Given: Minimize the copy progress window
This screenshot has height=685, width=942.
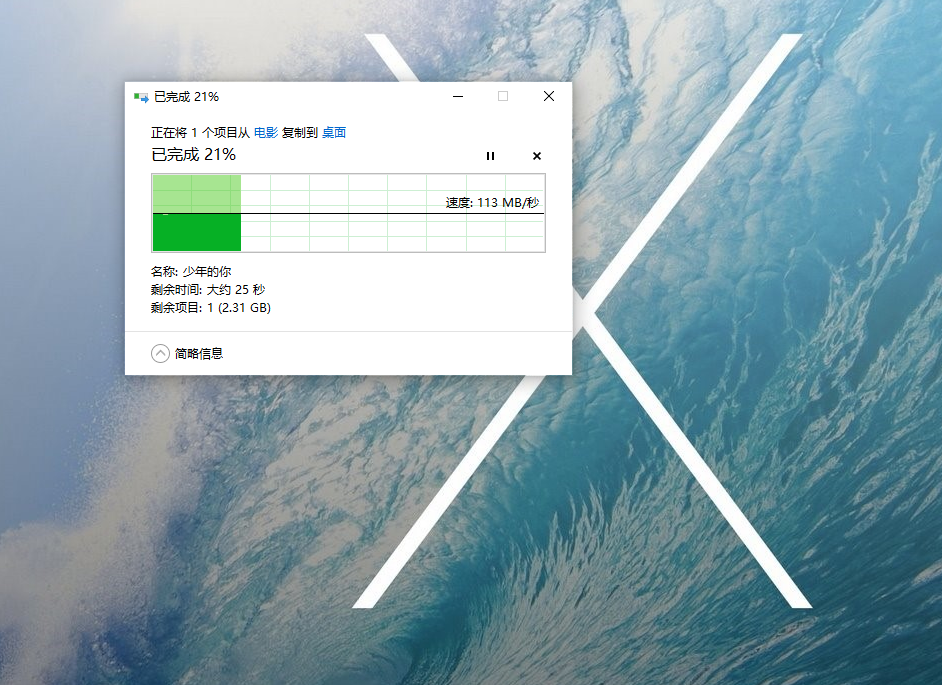Looking at the screenshot, I should coord(458,96).
